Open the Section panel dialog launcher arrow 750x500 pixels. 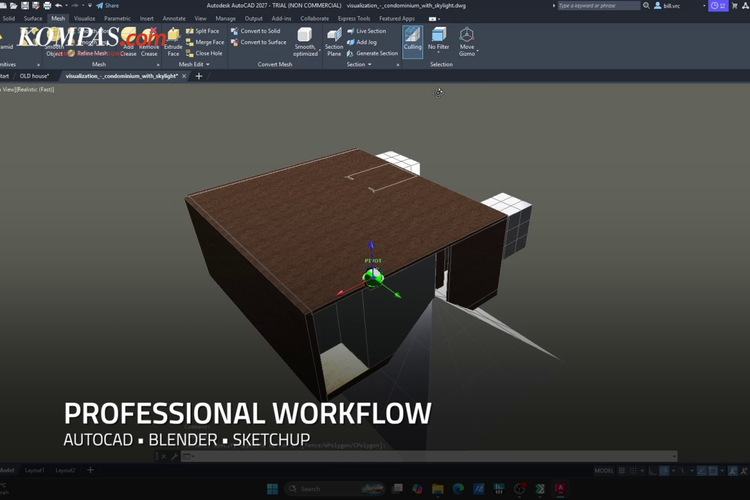tap(398, 65)
